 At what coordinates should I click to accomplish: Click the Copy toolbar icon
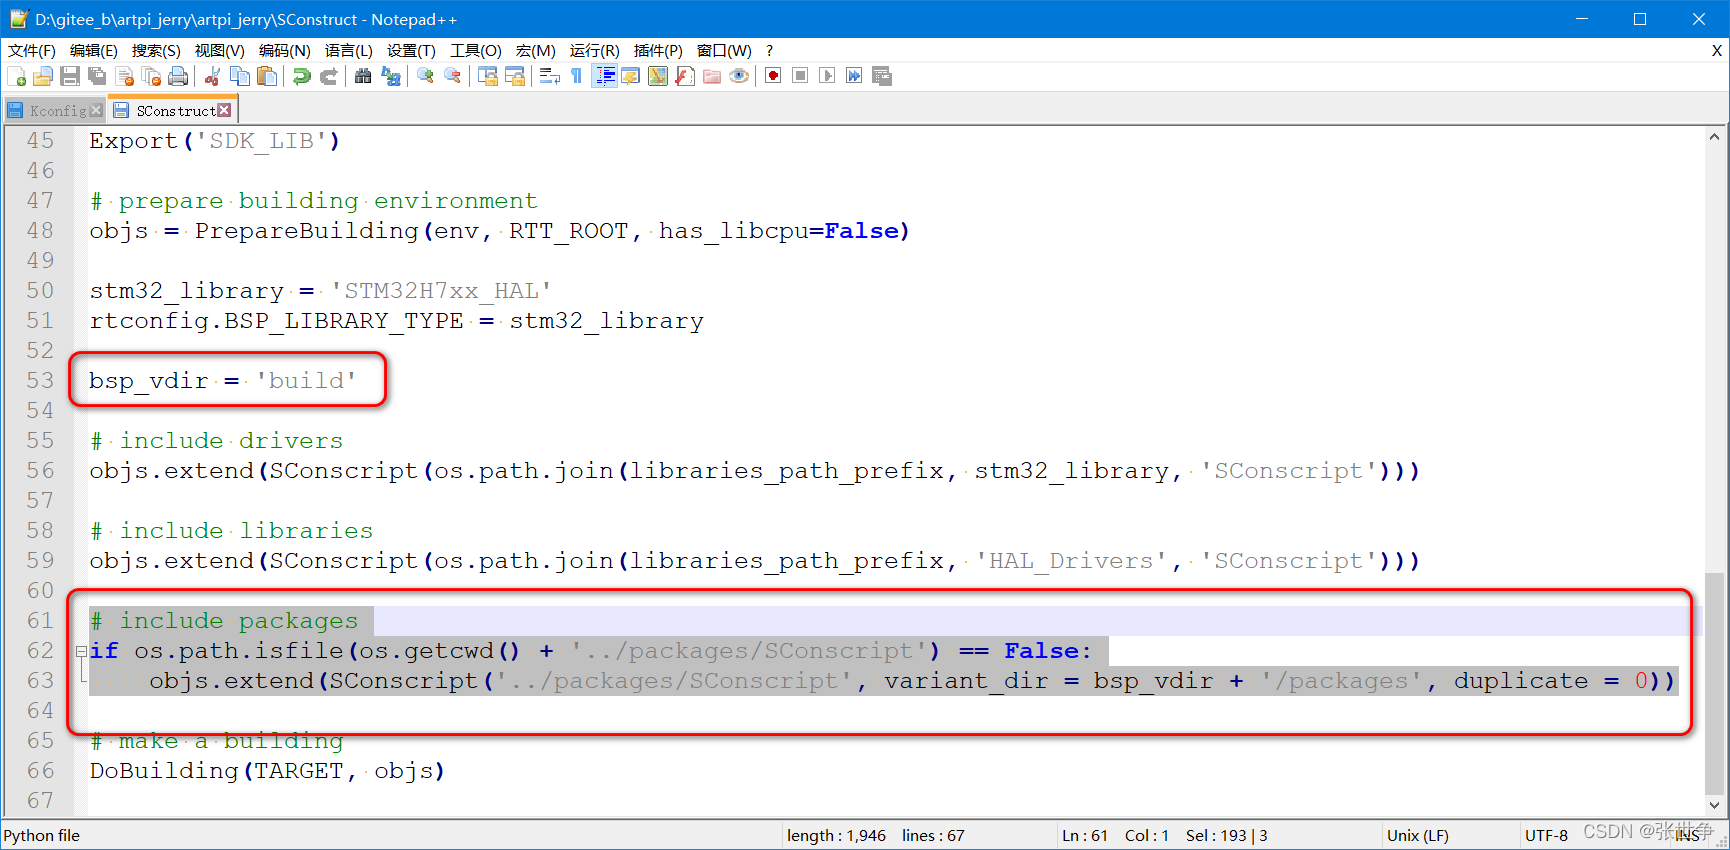click(240, 76)
